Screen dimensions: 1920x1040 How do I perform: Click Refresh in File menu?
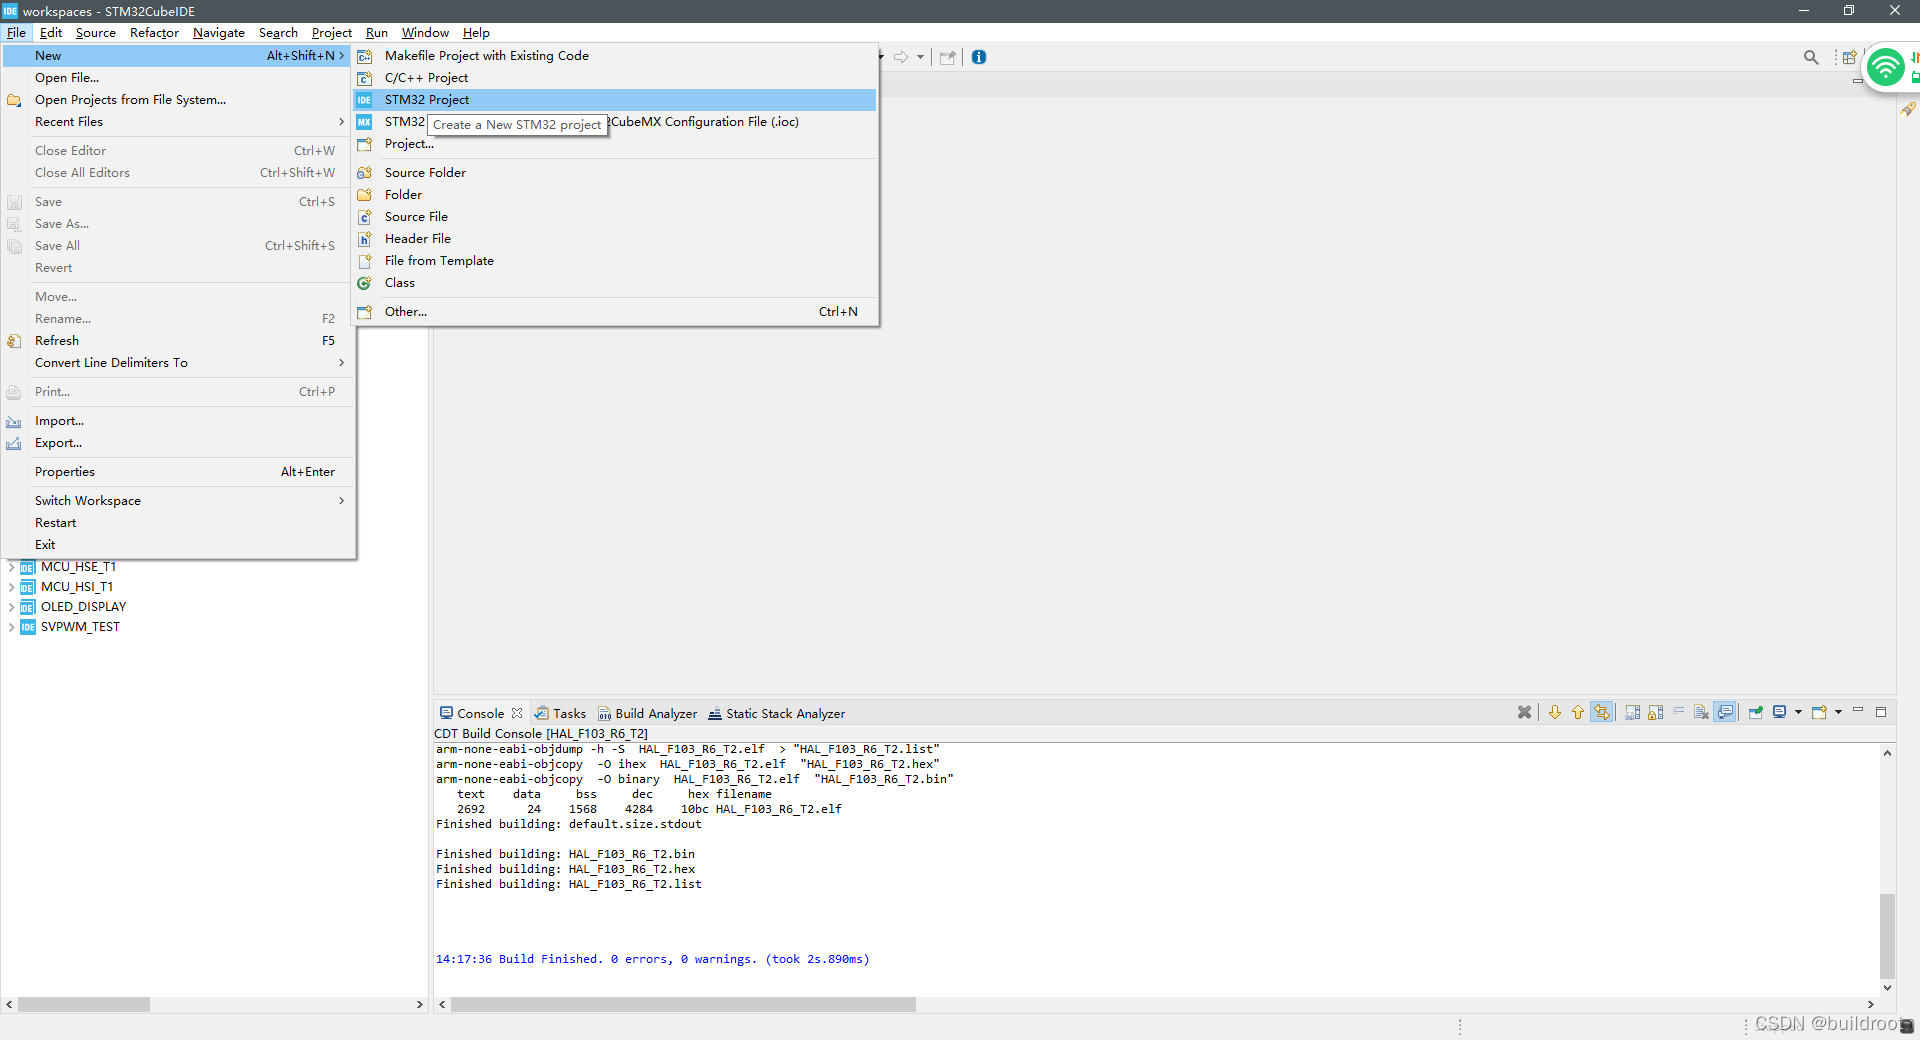(178, 341)
